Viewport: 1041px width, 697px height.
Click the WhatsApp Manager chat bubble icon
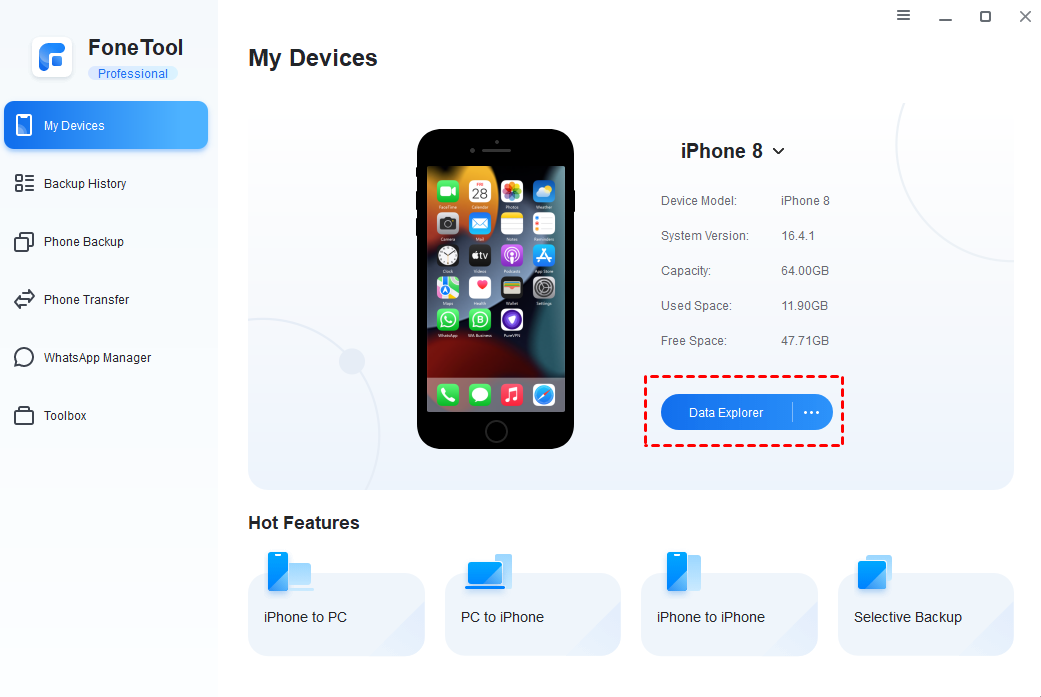click(x=24, y=357)
